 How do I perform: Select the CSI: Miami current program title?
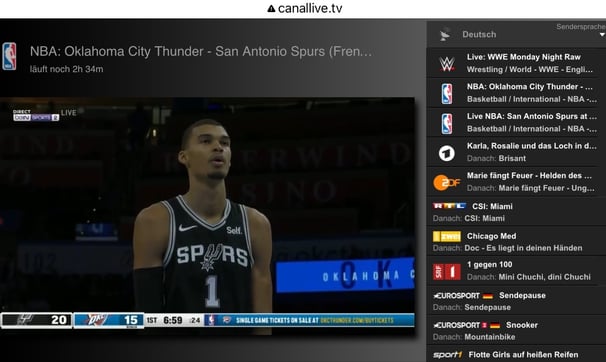click(492, 206)
